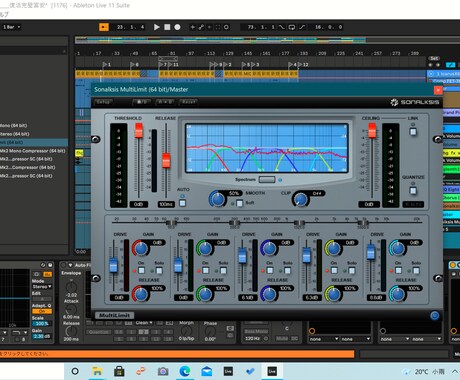
Task: Click the red band GAIN knob
Action: (141, 248)
